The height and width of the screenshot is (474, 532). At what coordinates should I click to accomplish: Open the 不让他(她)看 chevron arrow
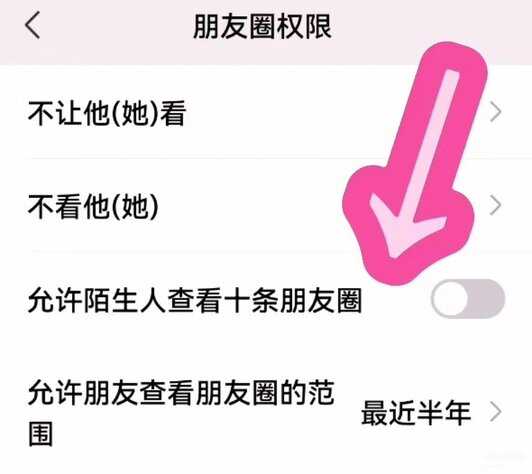(x=496, y=112)
